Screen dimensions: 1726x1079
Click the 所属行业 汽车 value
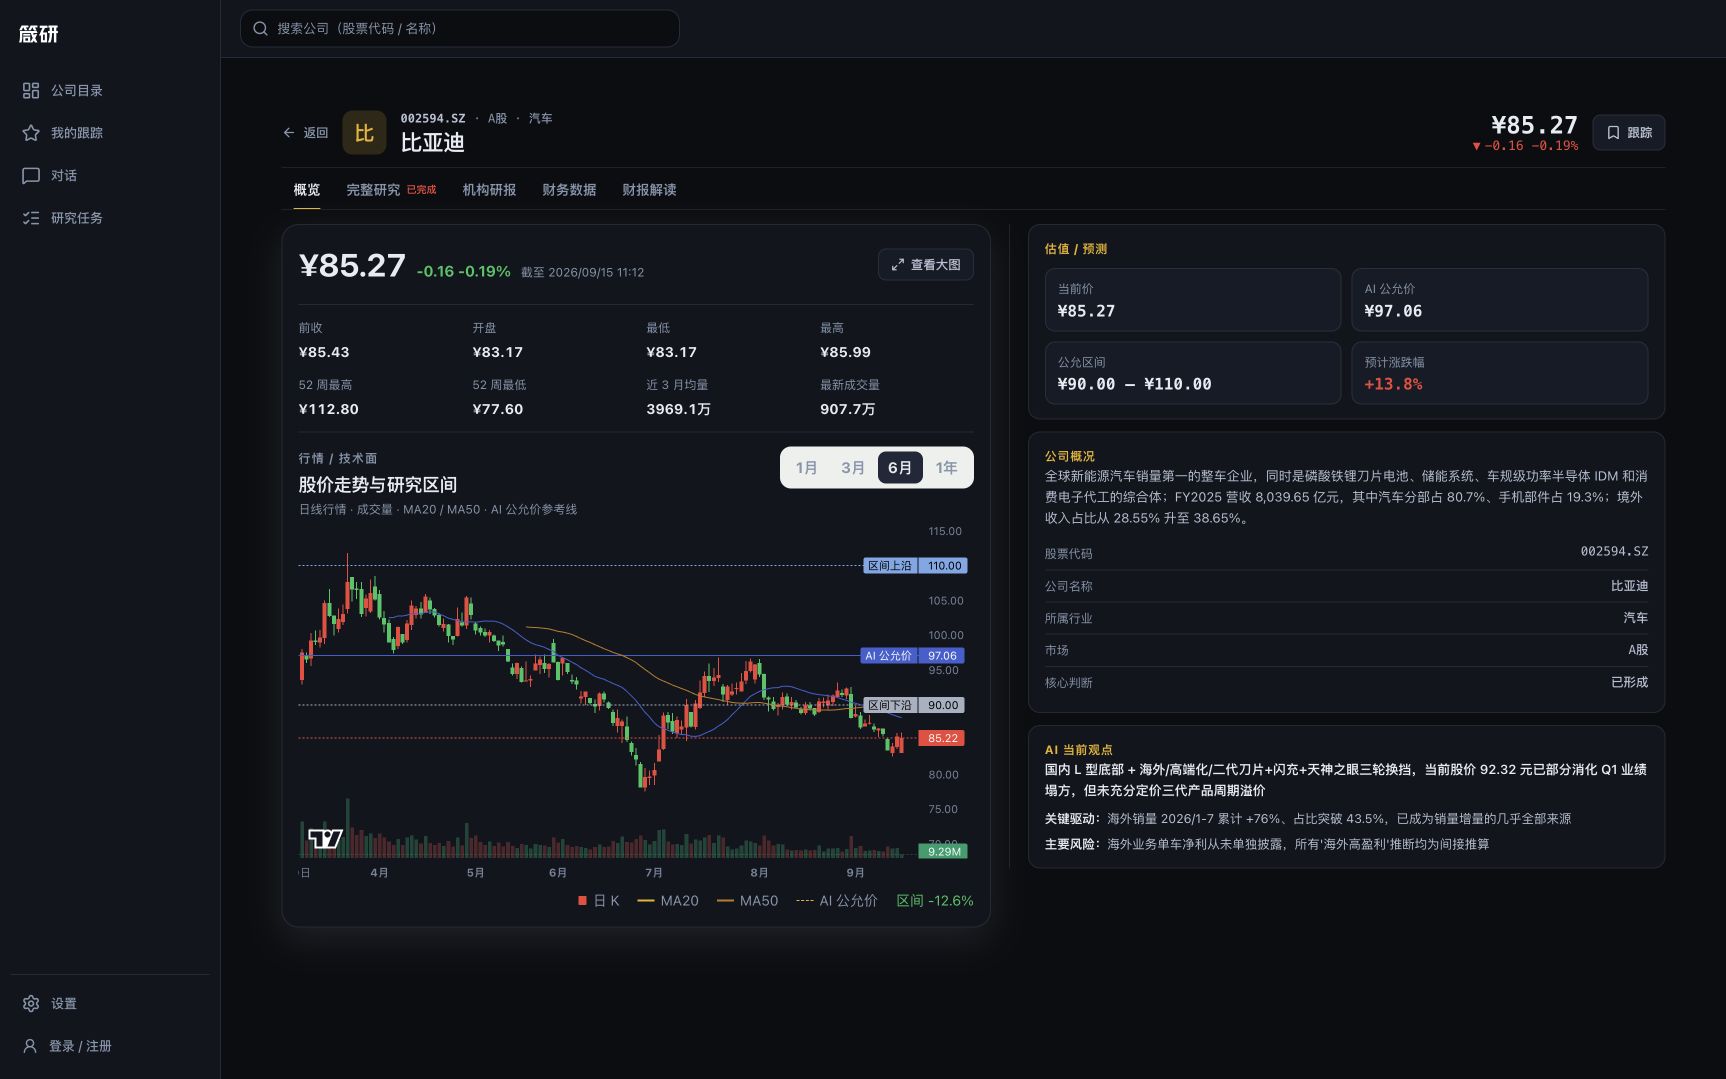[x=1636, y=618]
